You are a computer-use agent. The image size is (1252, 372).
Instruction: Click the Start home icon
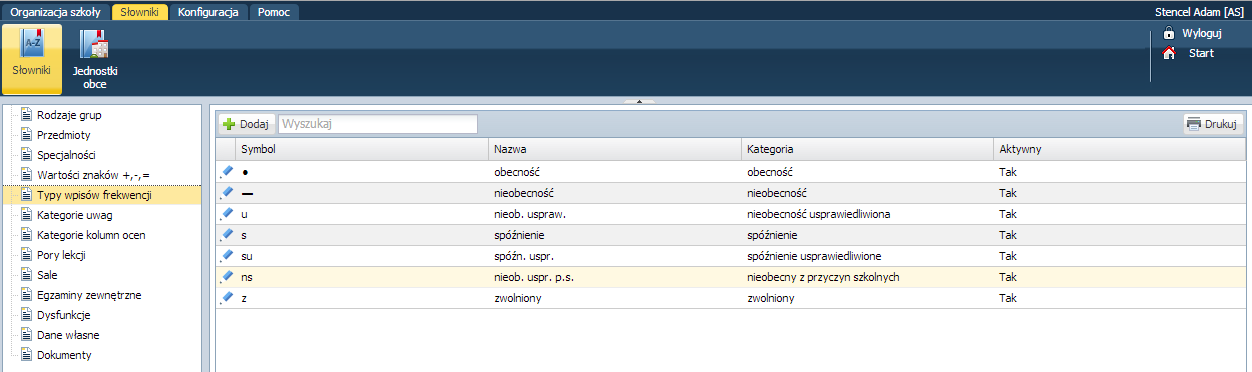1168,53
